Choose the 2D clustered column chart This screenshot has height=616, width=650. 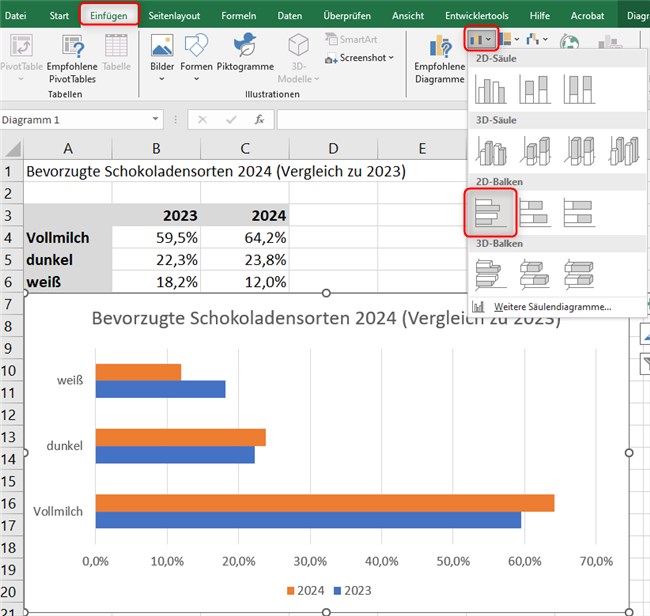490,90
